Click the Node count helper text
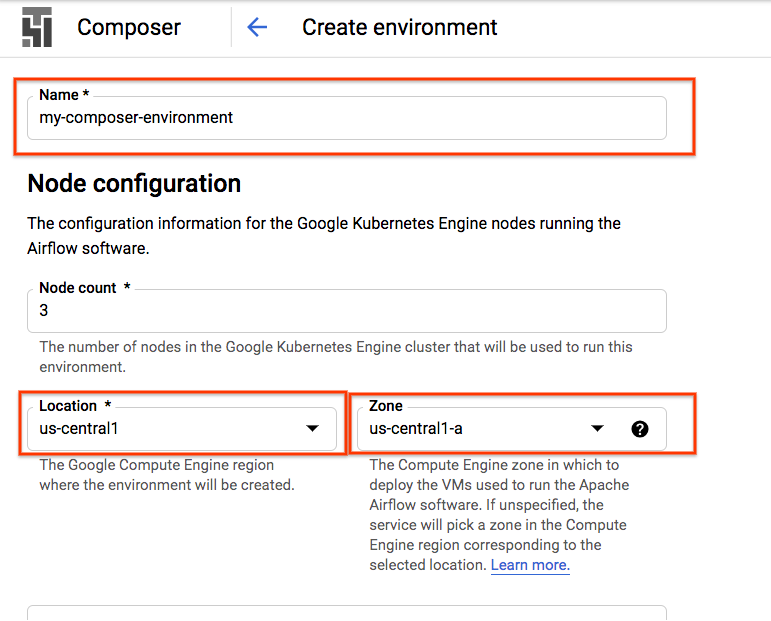Viewport: 771px width, 621px height. [x=335, y=356]
